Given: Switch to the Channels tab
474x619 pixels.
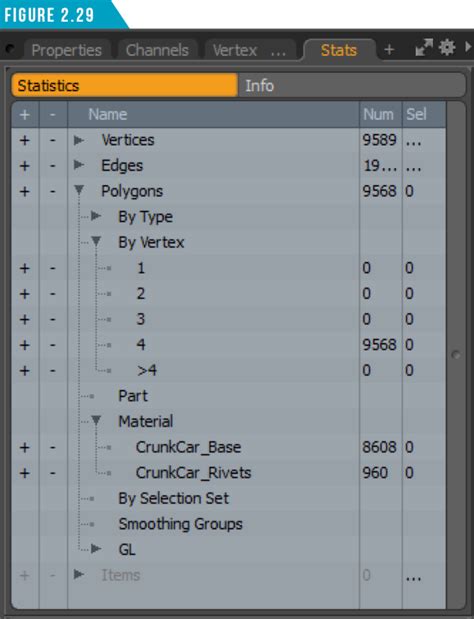Looking at the screenshot, I should coord(157,50).
